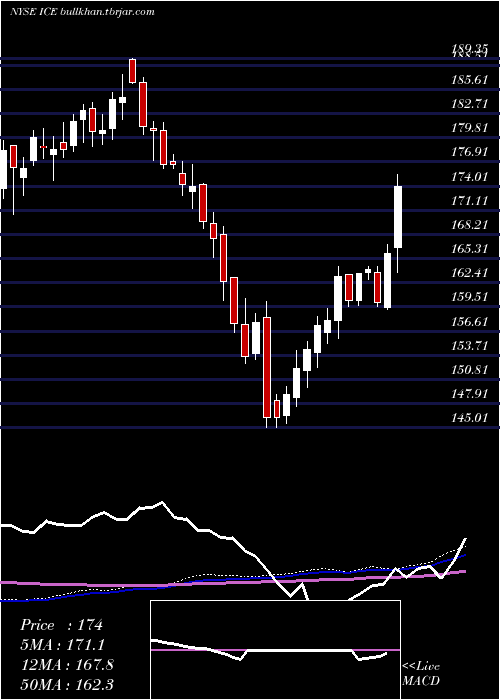Screen dimensions: 500x700
Task: Click the 159.51 price axis label
Action: [x=468, y=298]
